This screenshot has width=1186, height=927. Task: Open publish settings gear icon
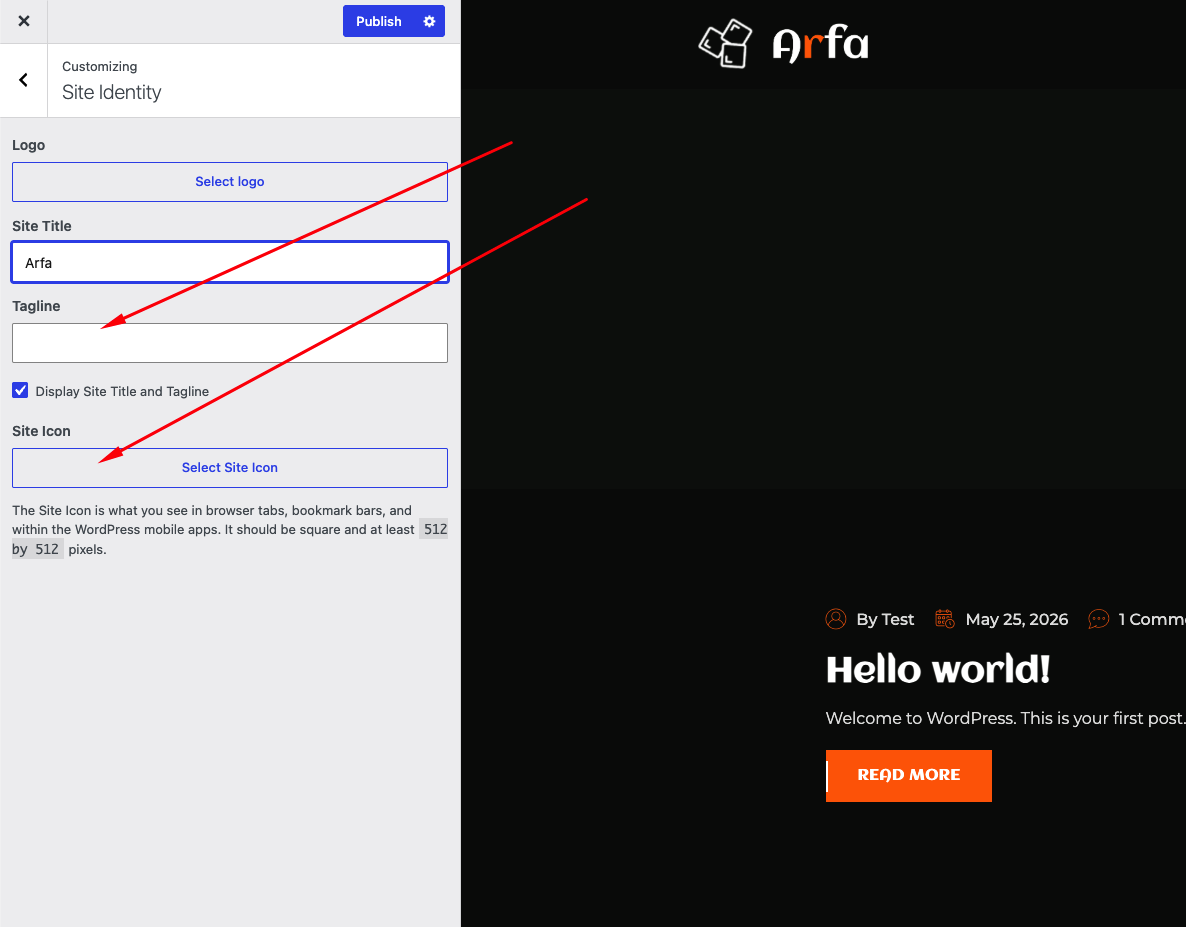pos(429,21)
